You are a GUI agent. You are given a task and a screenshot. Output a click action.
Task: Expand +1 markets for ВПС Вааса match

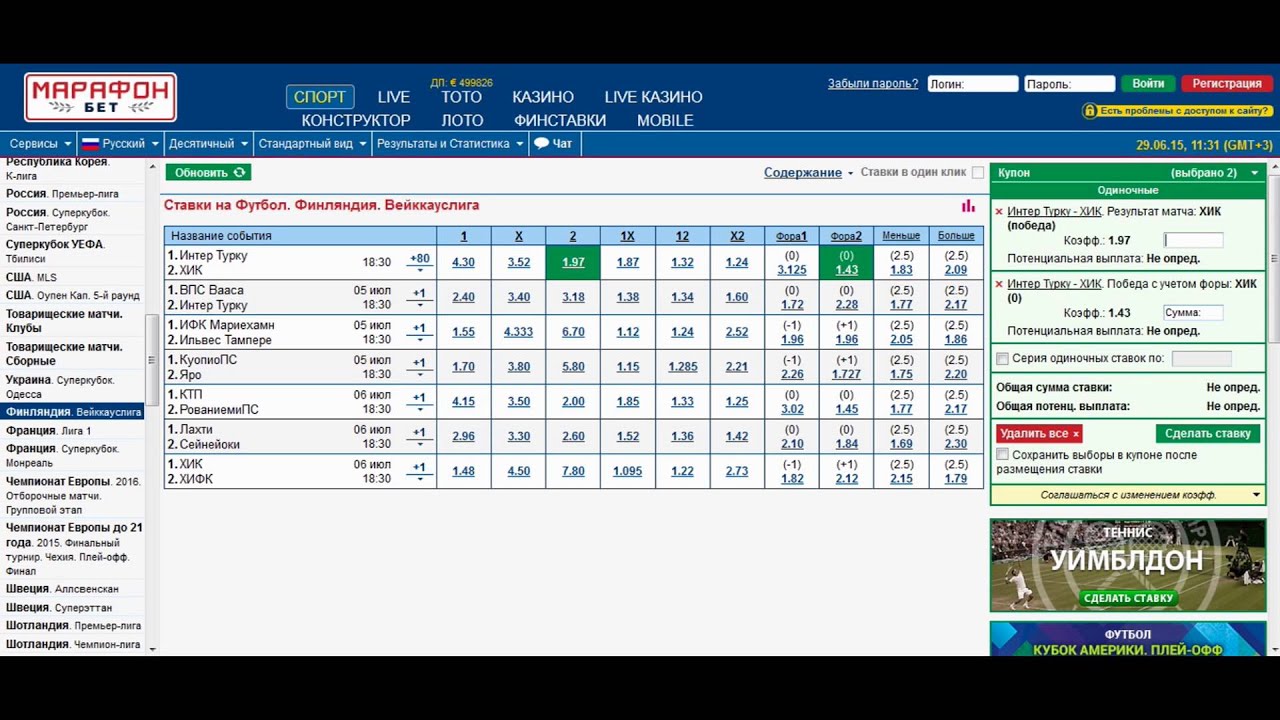[420, 297]
